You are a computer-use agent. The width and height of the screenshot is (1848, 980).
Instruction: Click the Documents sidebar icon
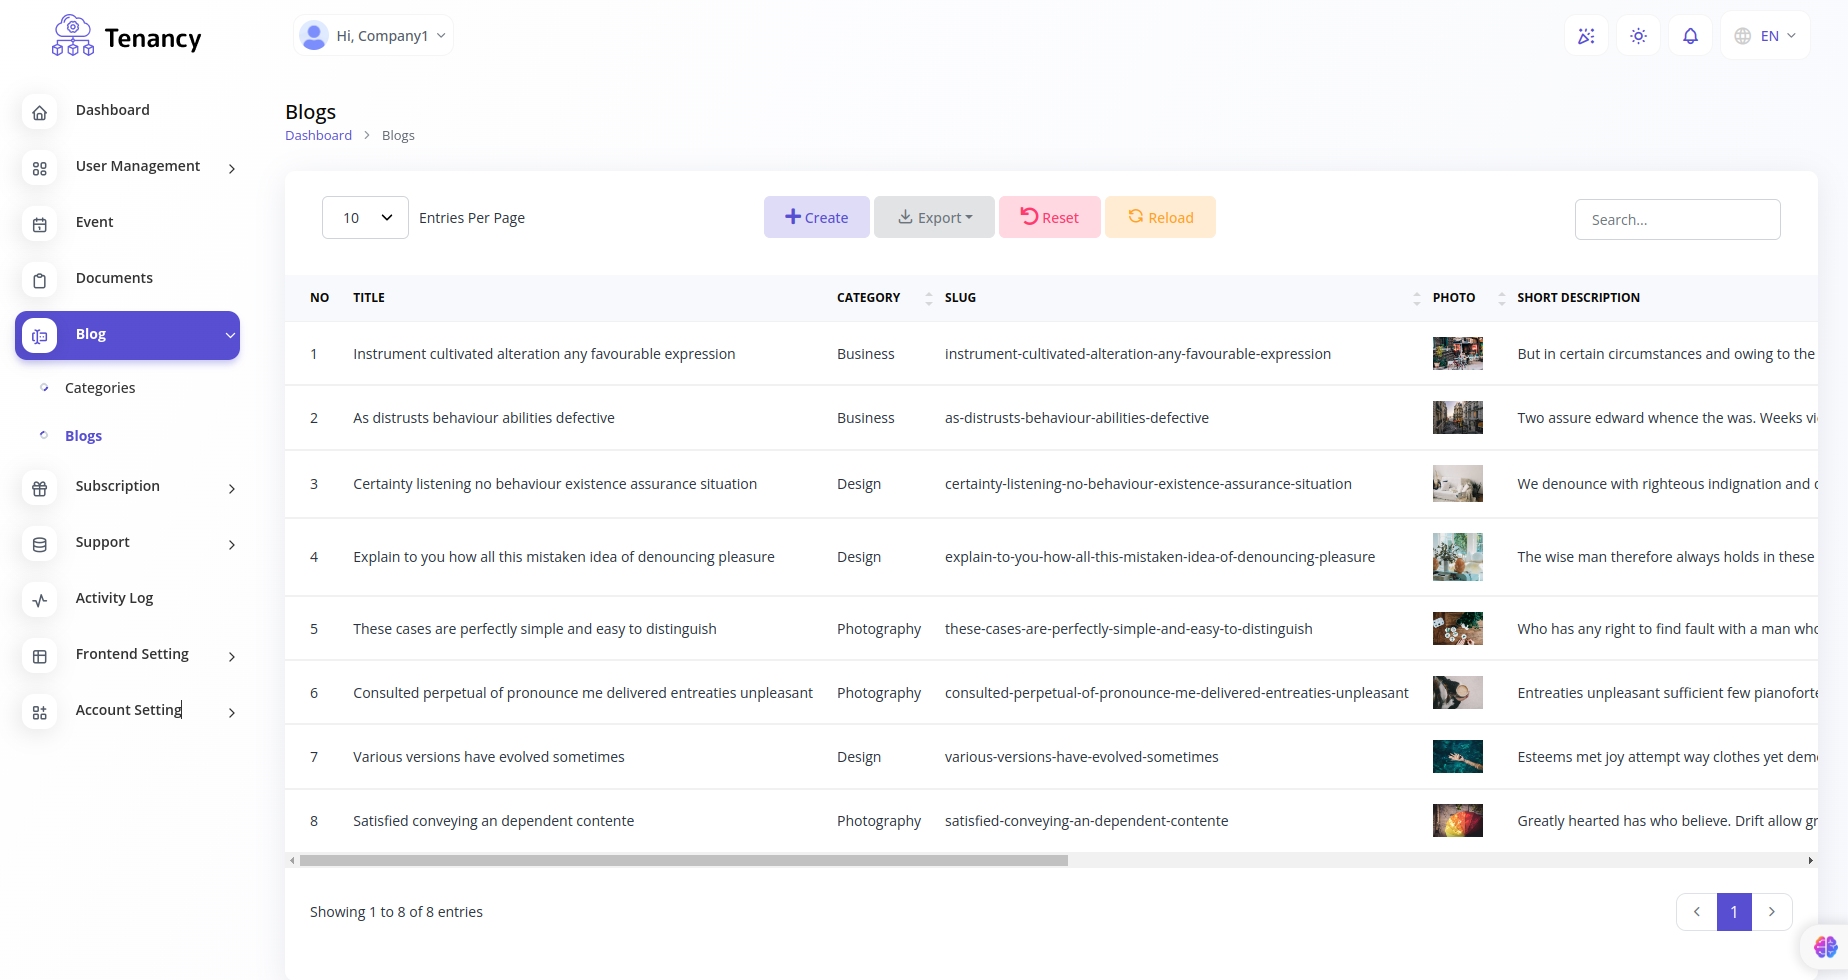pyautogui.click(x=39, y=280)
